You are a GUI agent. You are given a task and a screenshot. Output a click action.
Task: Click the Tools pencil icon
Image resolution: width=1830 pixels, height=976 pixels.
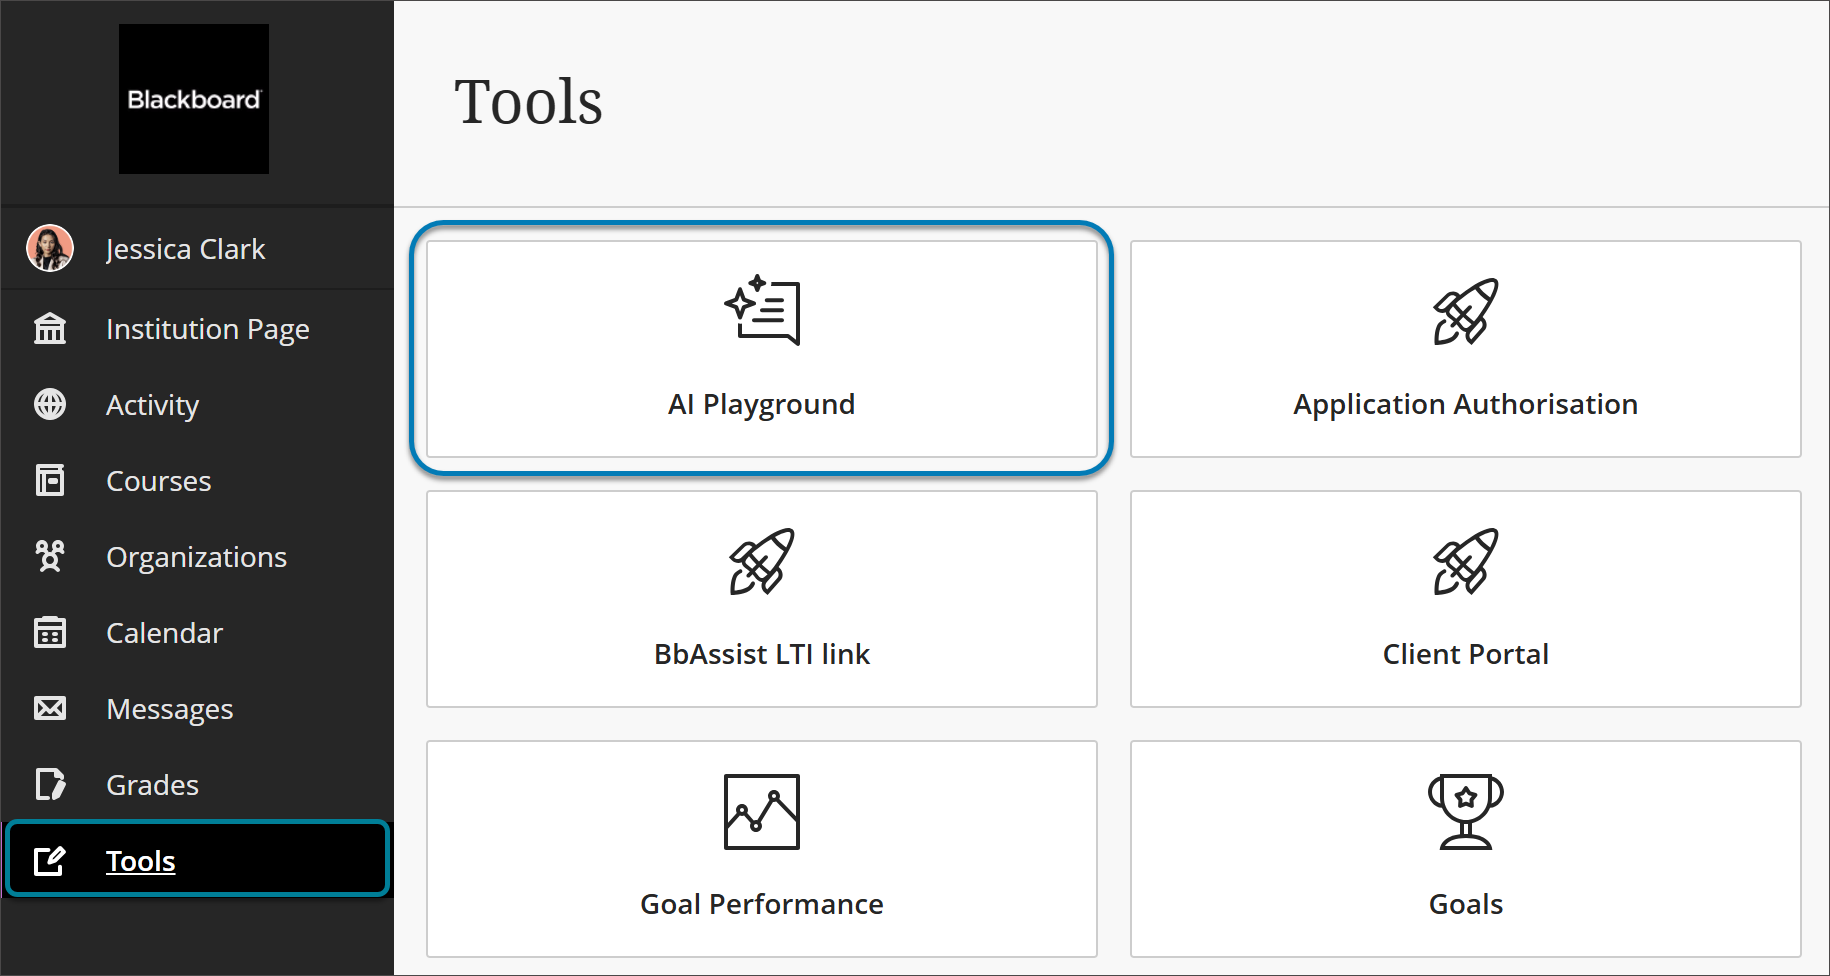[x=50, y=860]
